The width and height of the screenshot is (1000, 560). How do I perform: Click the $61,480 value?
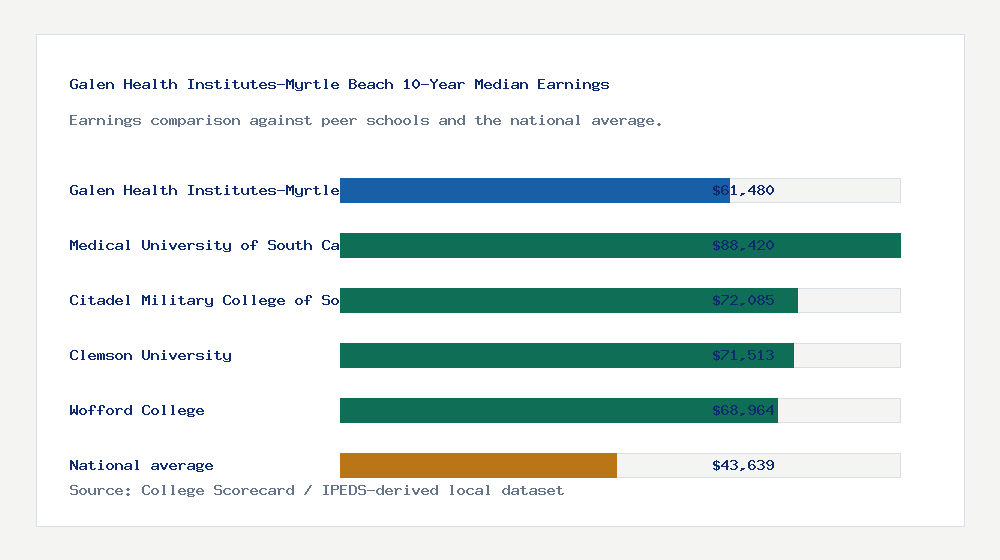[743, 190]
